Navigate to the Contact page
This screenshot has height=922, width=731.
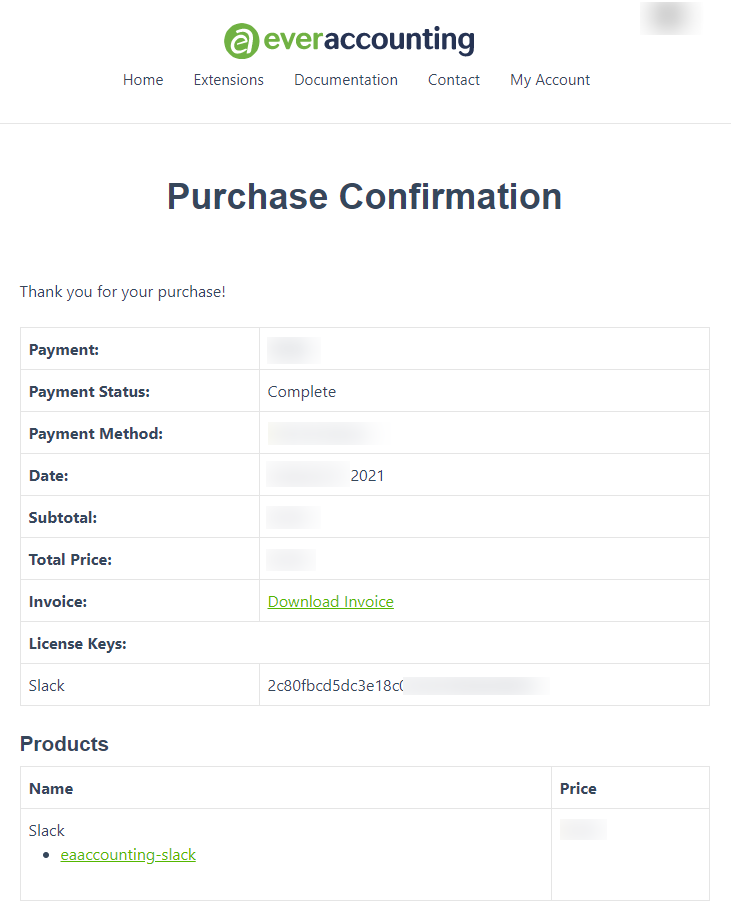453,80
